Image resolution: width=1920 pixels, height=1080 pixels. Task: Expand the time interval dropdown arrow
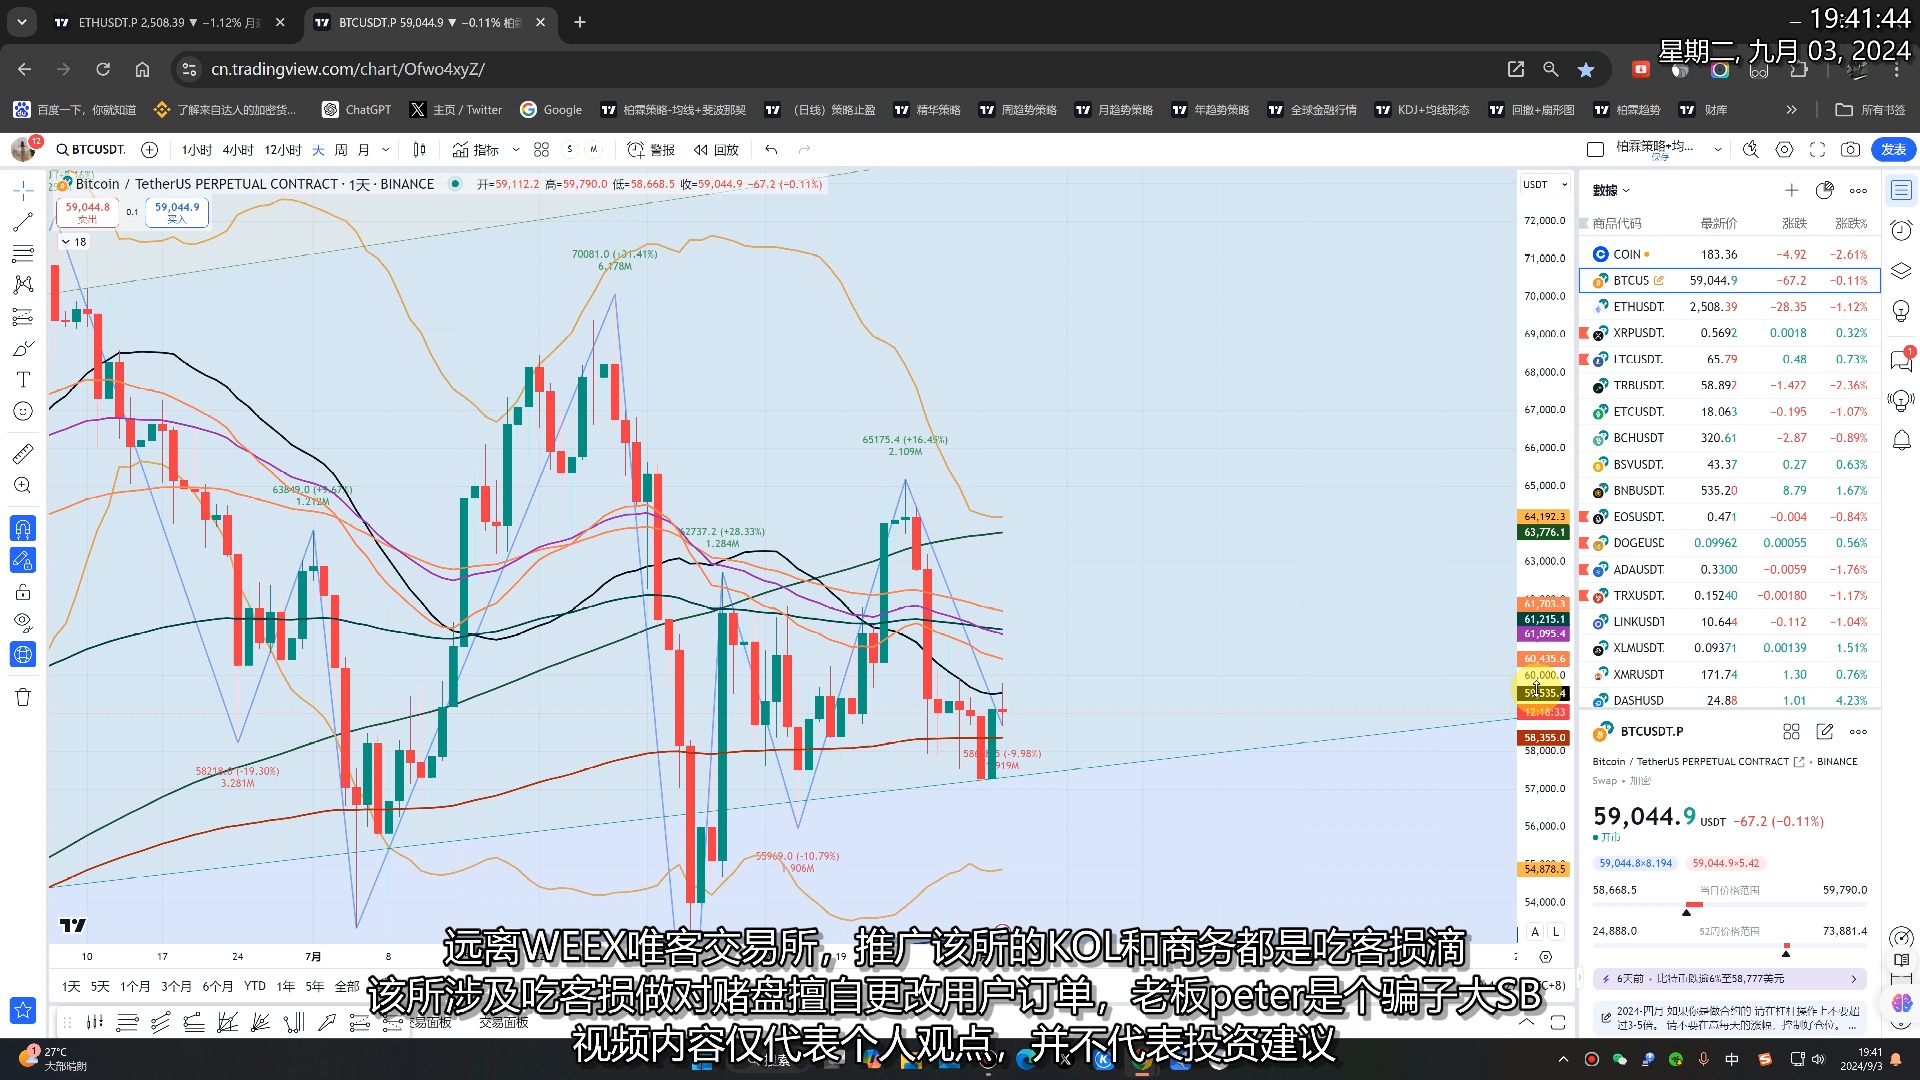coord(386,150)
